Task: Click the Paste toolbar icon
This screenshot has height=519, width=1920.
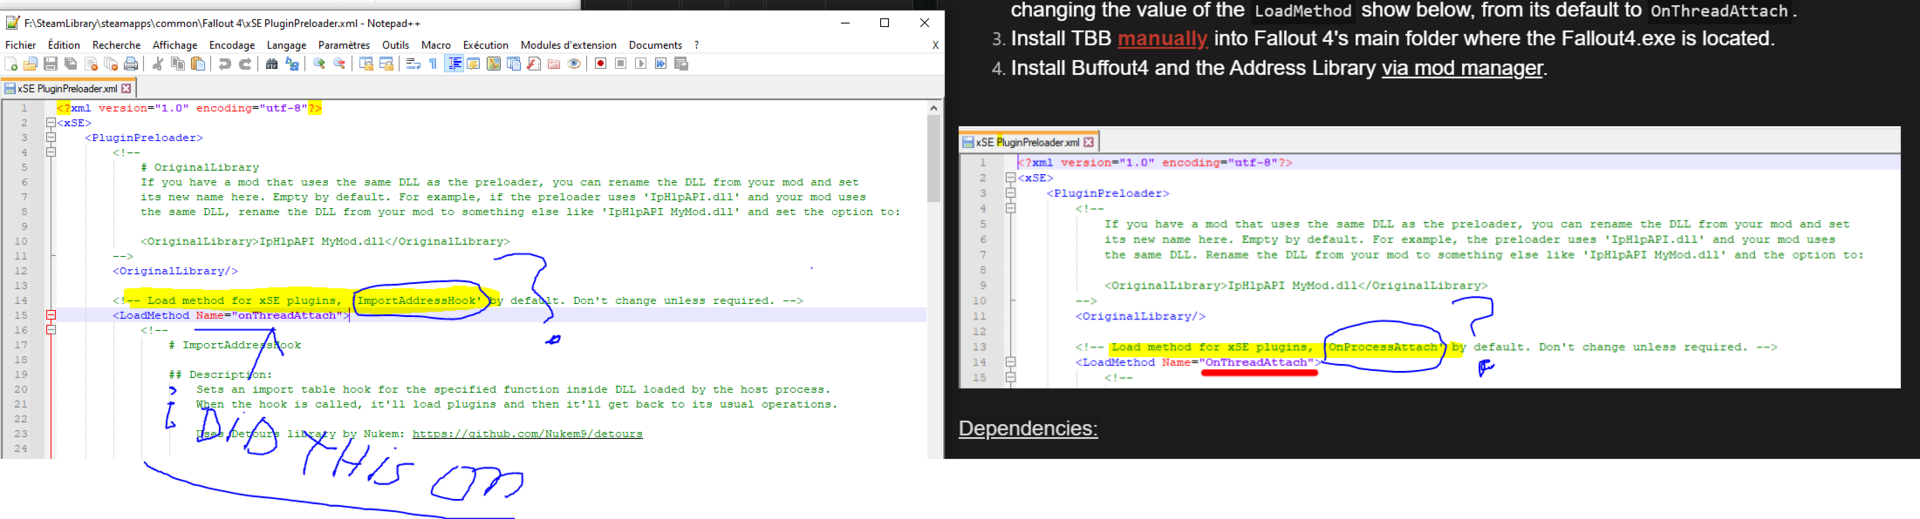Action: point(198,64)
